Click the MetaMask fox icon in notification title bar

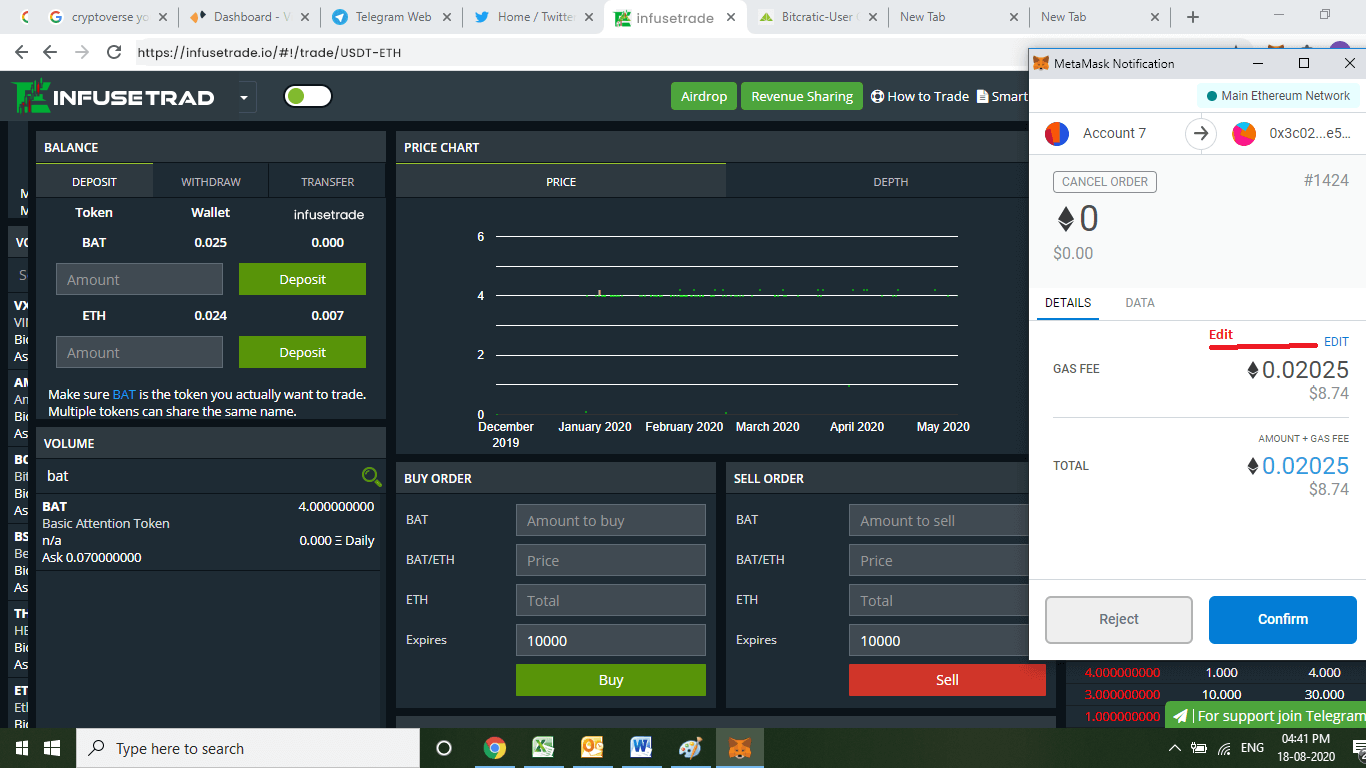pyautogui.click(x=1042, y=63)
